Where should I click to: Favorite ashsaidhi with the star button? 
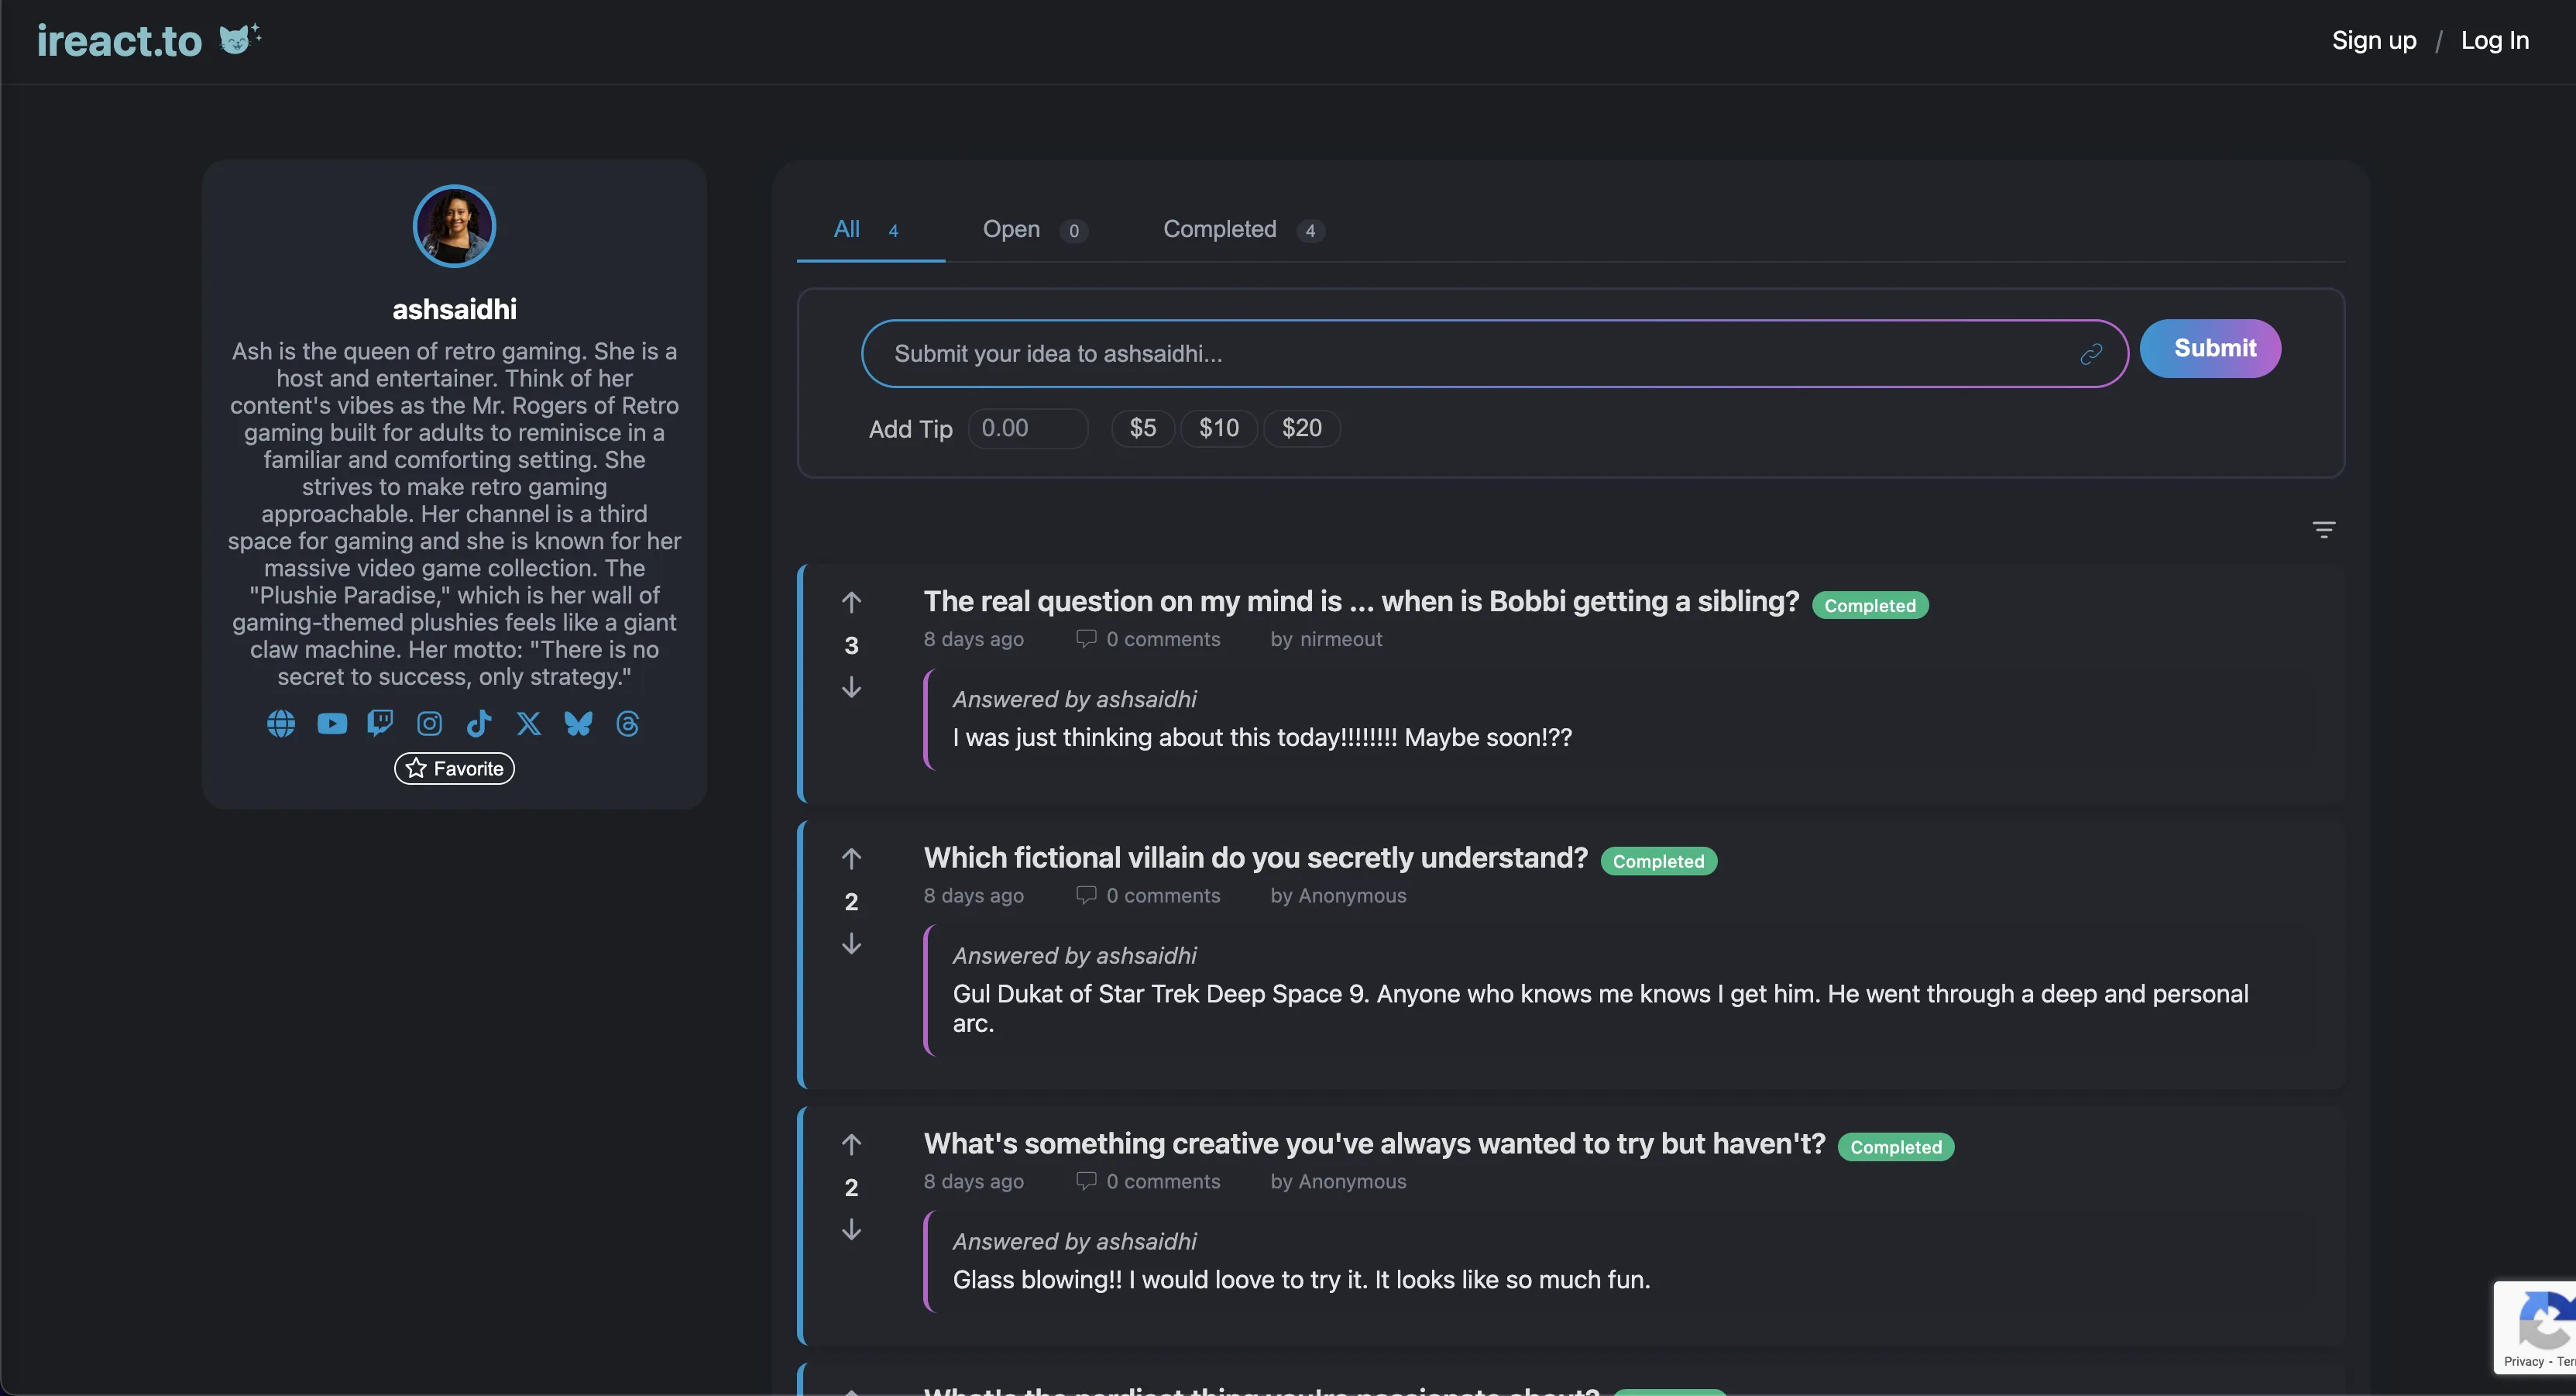(x=454, y=768)
